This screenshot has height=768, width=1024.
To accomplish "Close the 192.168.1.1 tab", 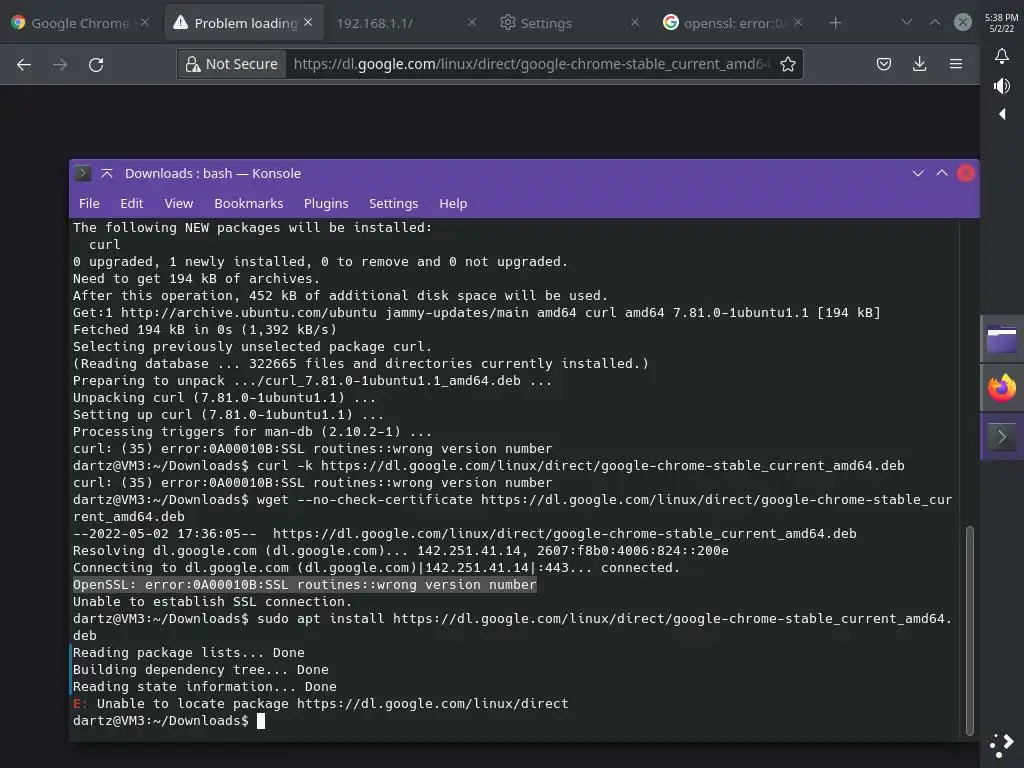I will 472,23.
